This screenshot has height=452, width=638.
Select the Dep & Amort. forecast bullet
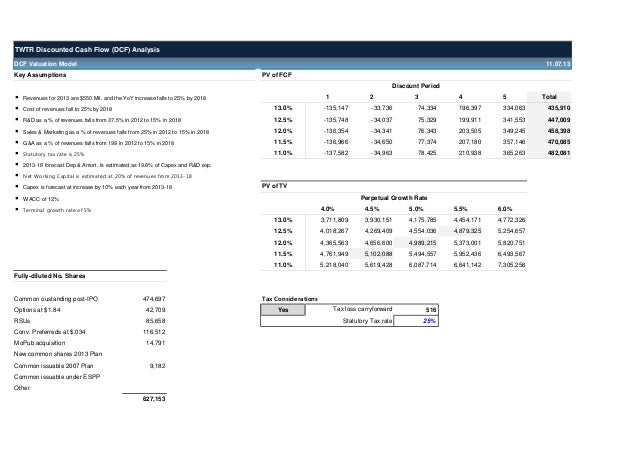point(117,165)
